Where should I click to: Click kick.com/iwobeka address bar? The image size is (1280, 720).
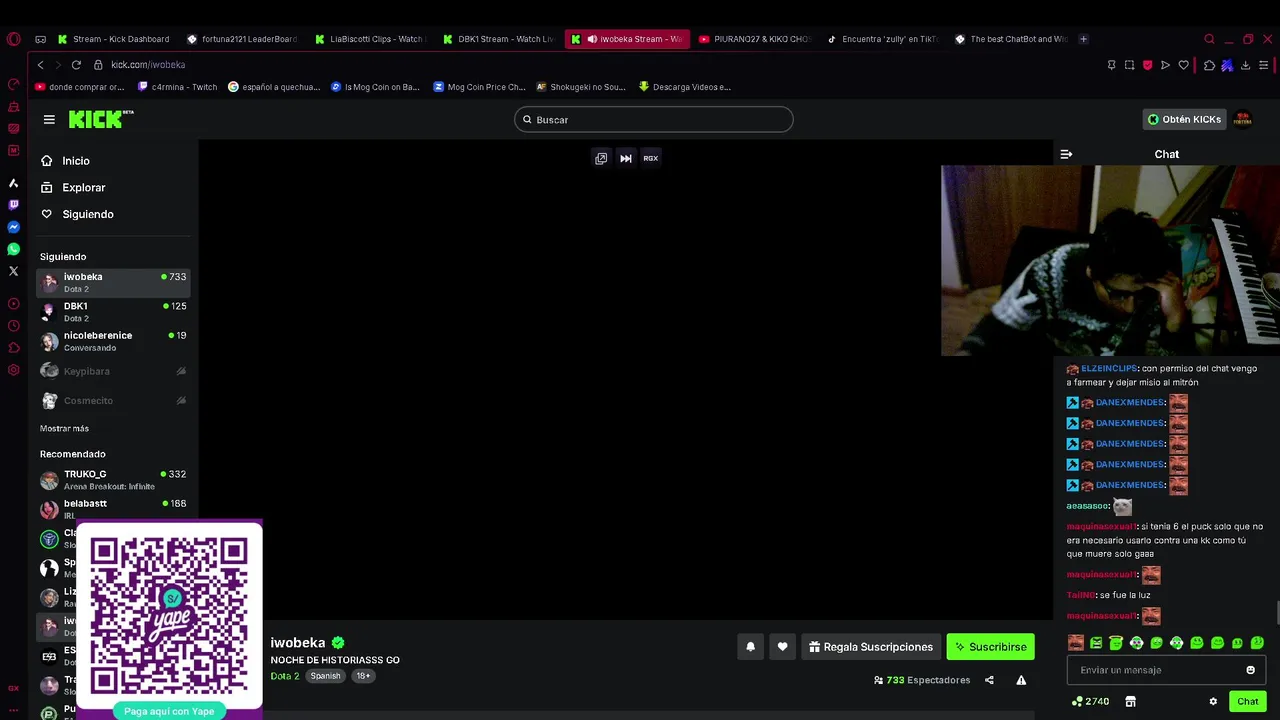coord(148,65)
